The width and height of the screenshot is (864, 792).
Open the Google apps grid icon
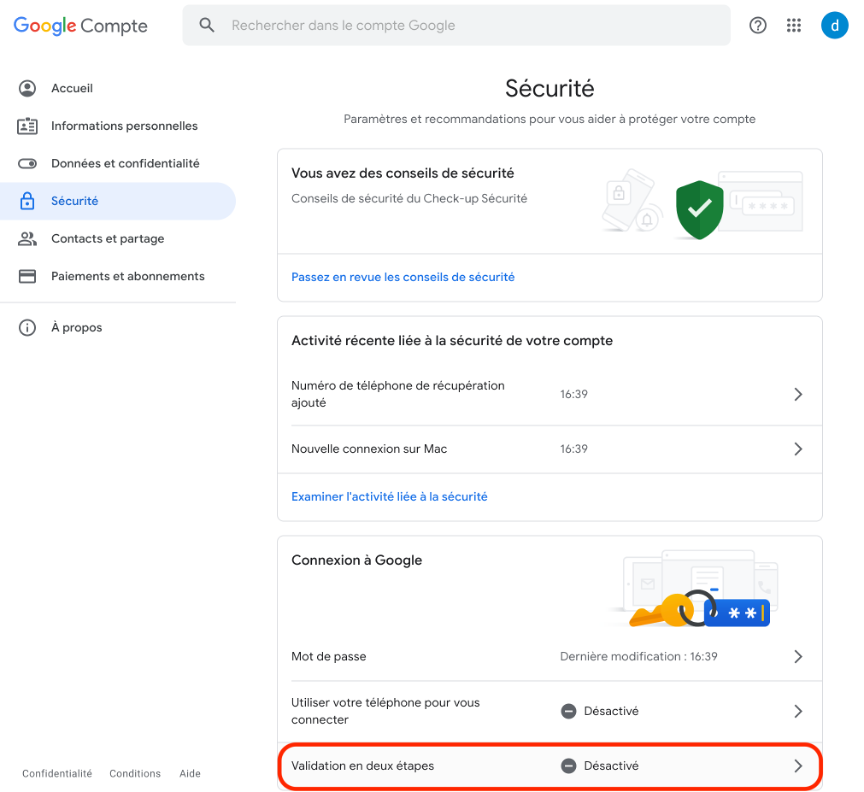point(793,25)
